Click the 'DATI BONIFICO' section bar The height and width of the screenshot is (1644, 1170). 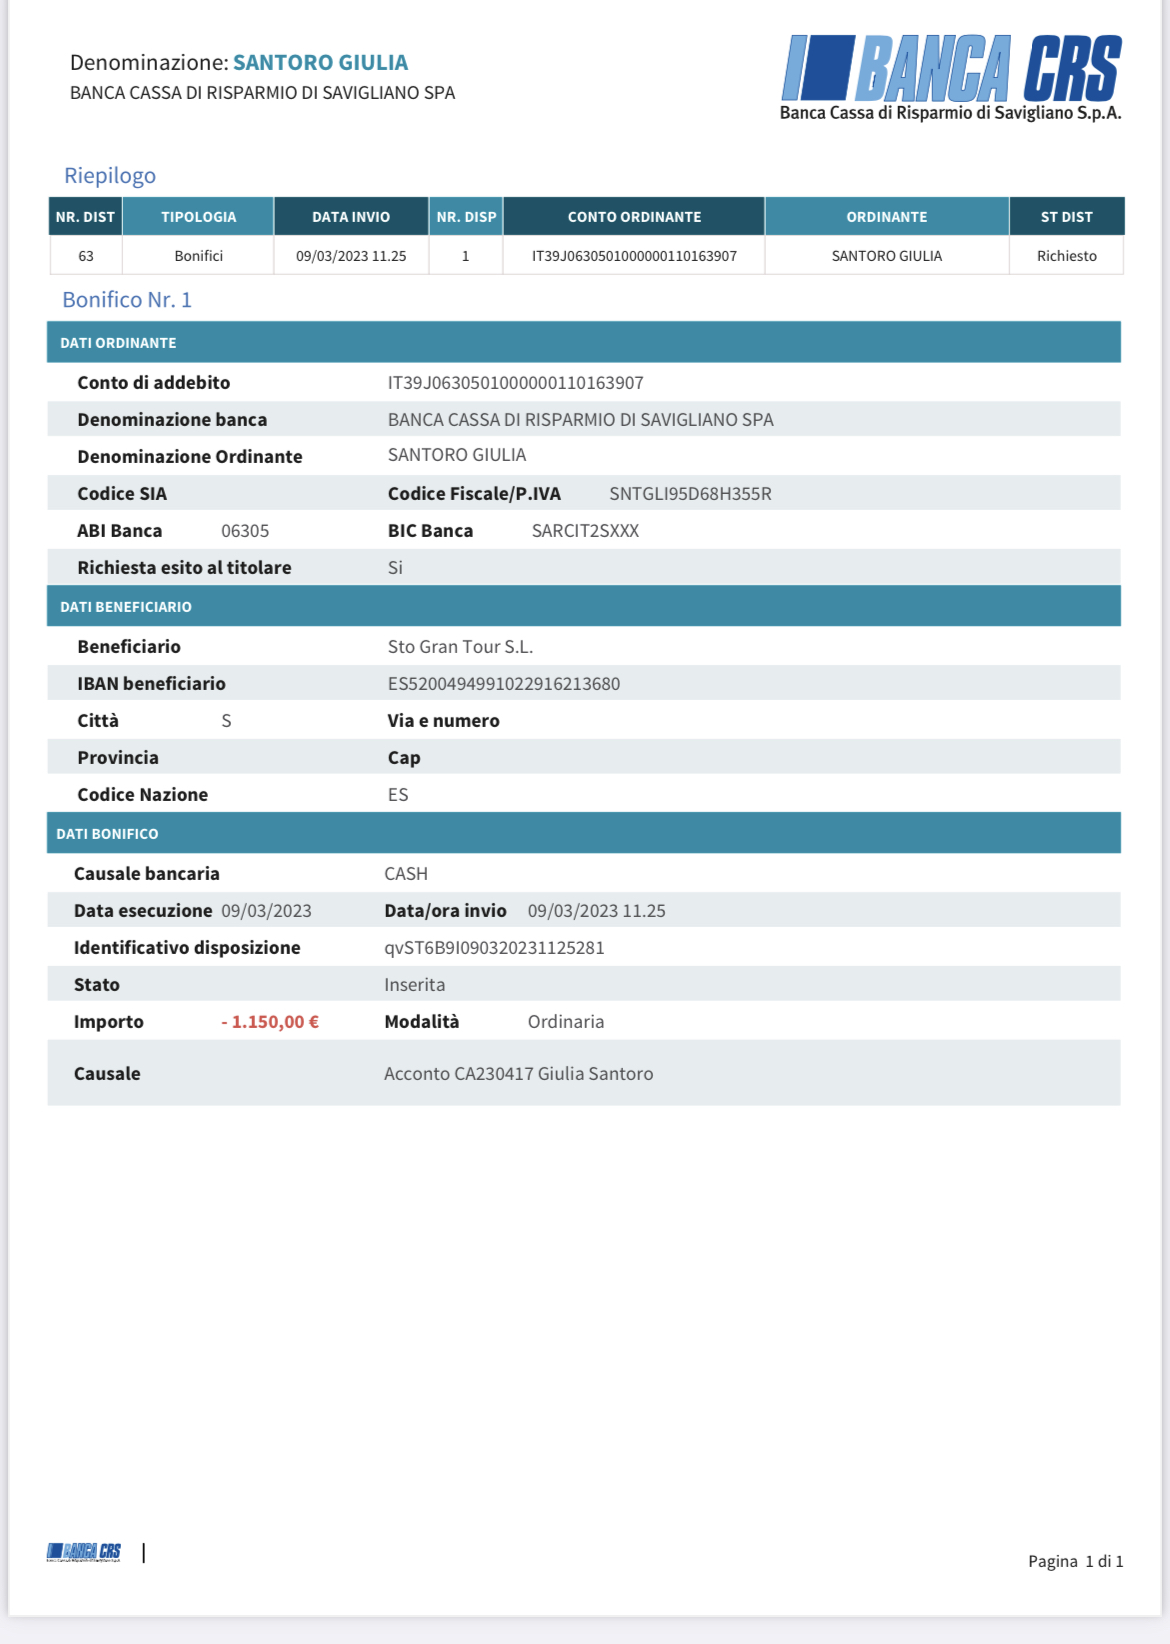click(x=584, y=833)
